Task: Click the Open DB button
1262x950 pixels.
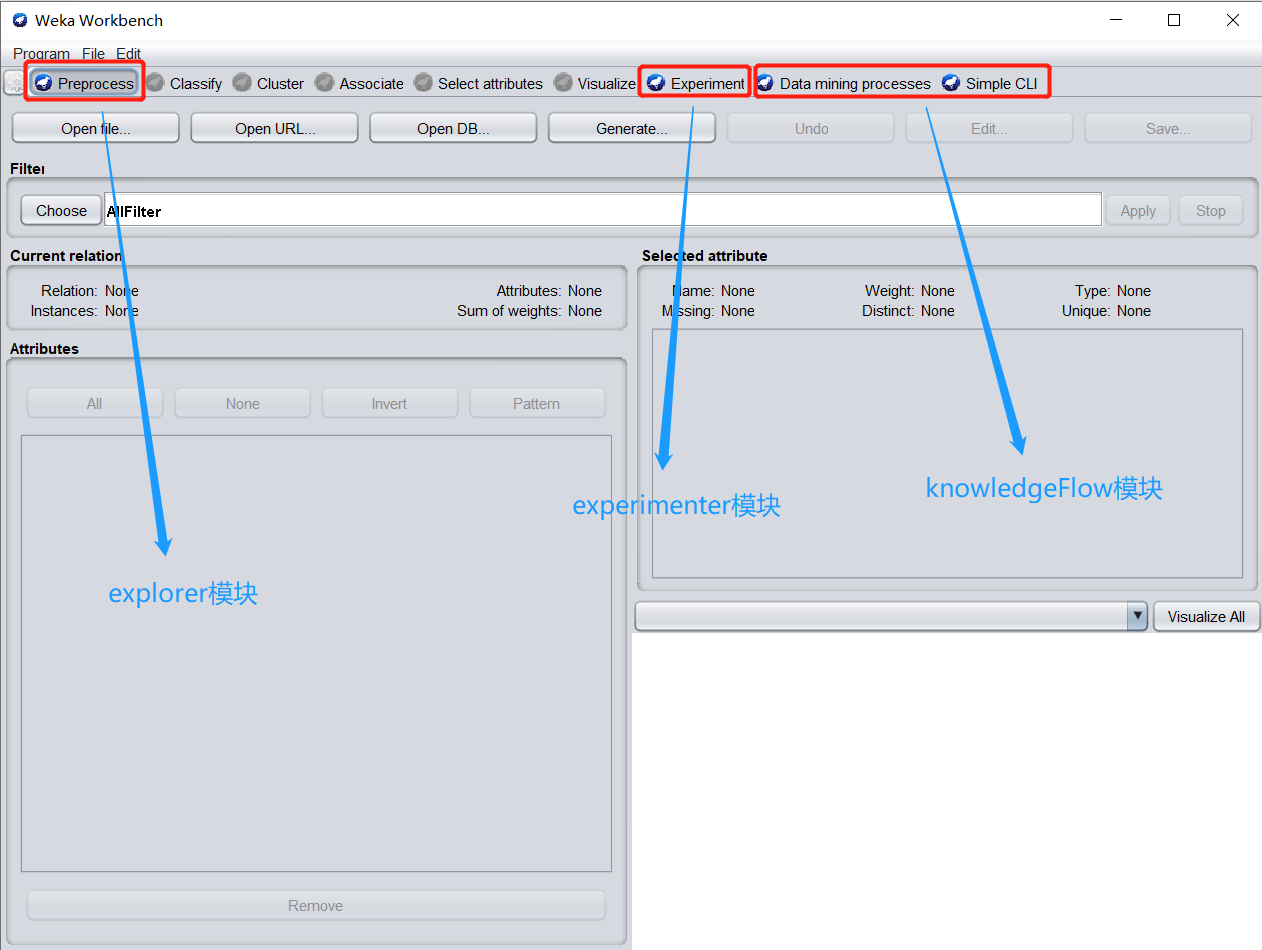Action: (453, 128)
